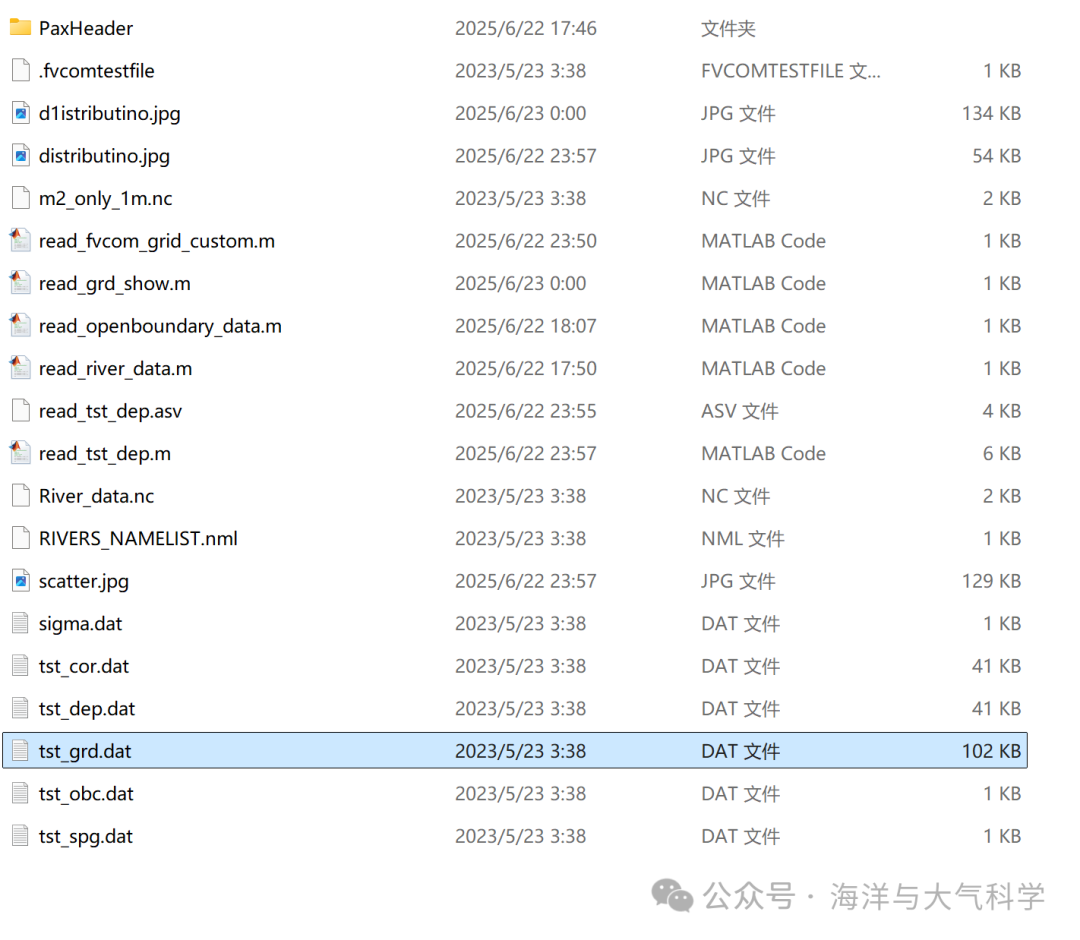Select the tst_grd.dat file icon
Screen dimensions: 1080x940
coord(20,751)
